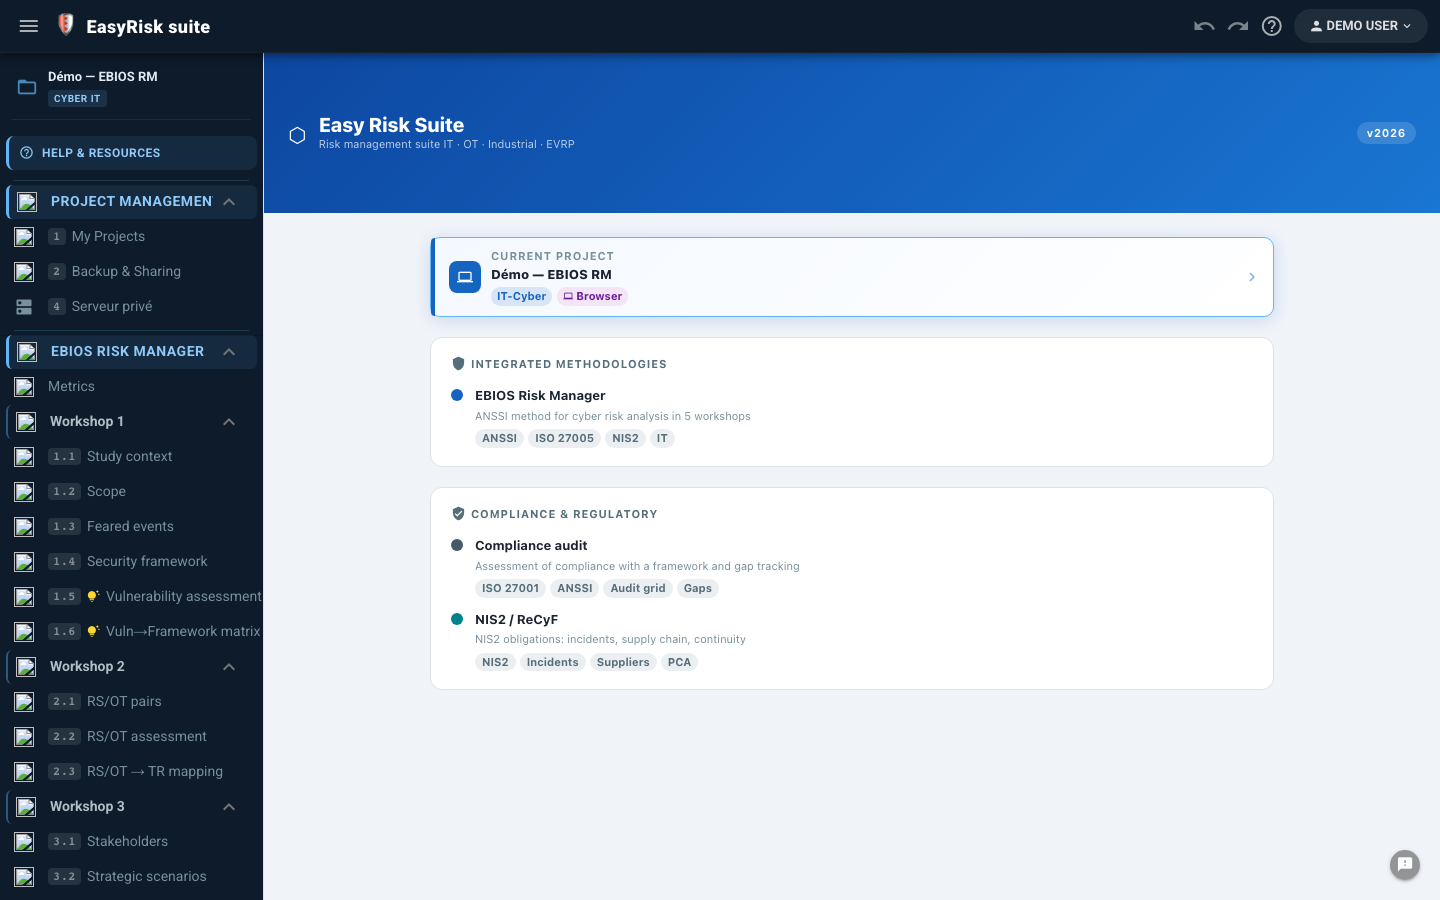Click the Browser tag
This screenshot has height=900, width=1440.
[592, 296]
